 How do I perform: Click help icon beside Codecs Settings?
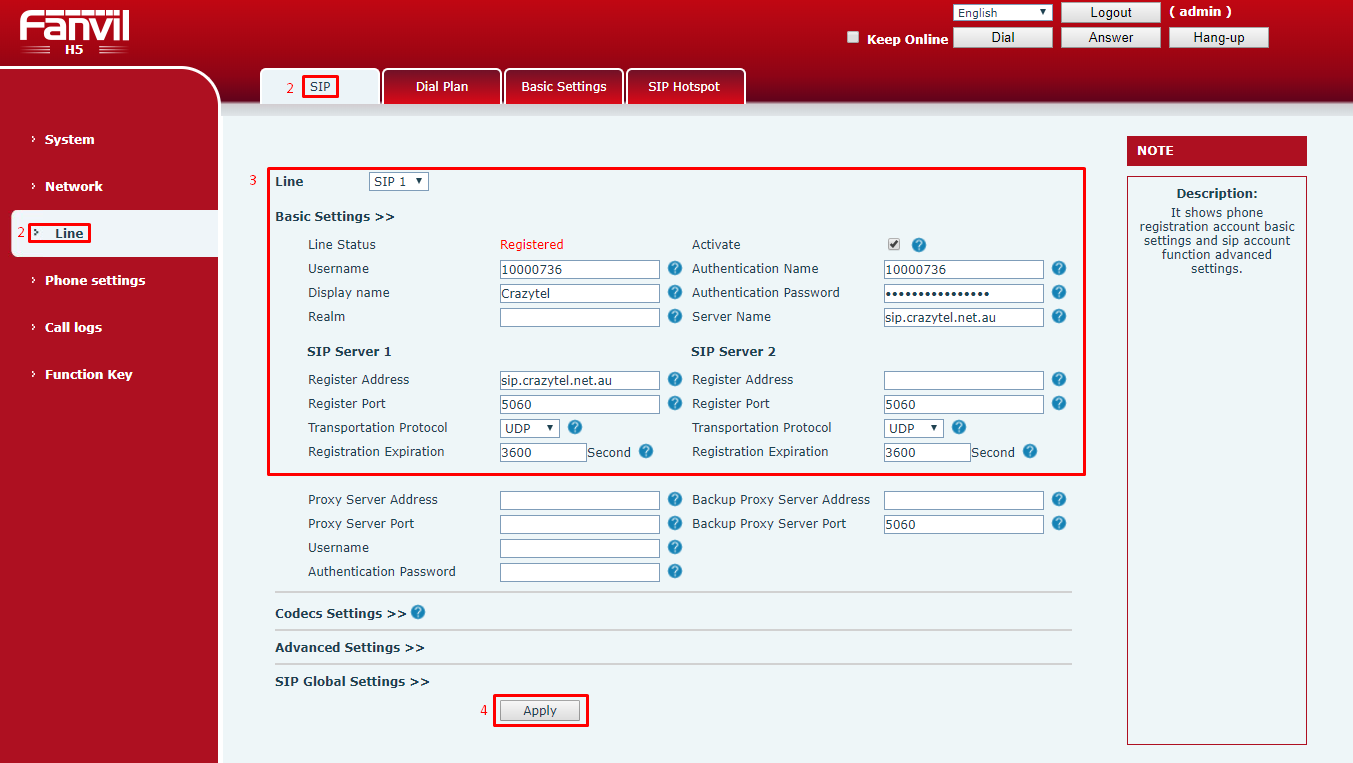point(418,613)
